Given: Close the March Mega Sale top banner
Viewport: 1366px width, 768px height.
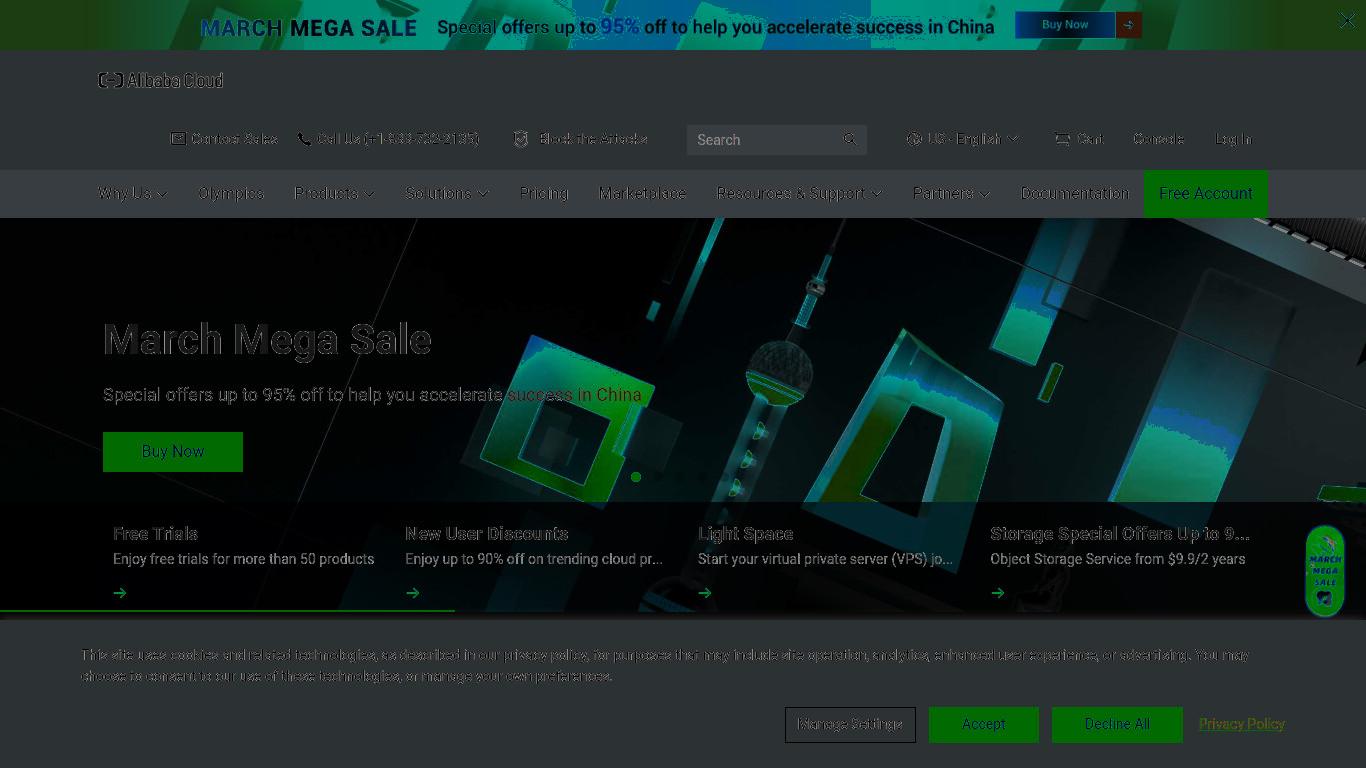Looking at the screenshot, I should (x=1346, y=21).
